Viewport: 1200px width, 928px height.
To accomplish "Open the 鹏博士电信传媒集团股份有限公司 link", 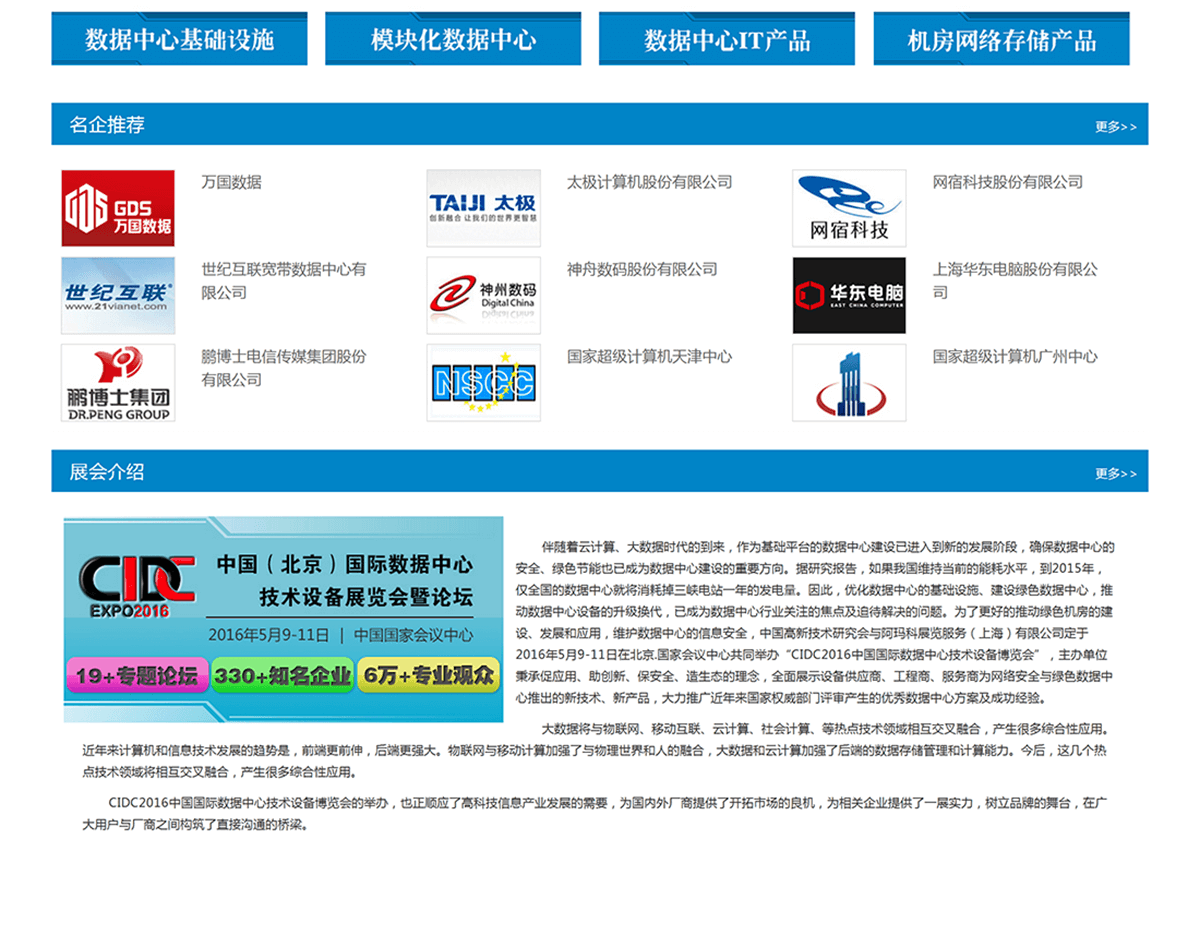I will pos(284,368).
